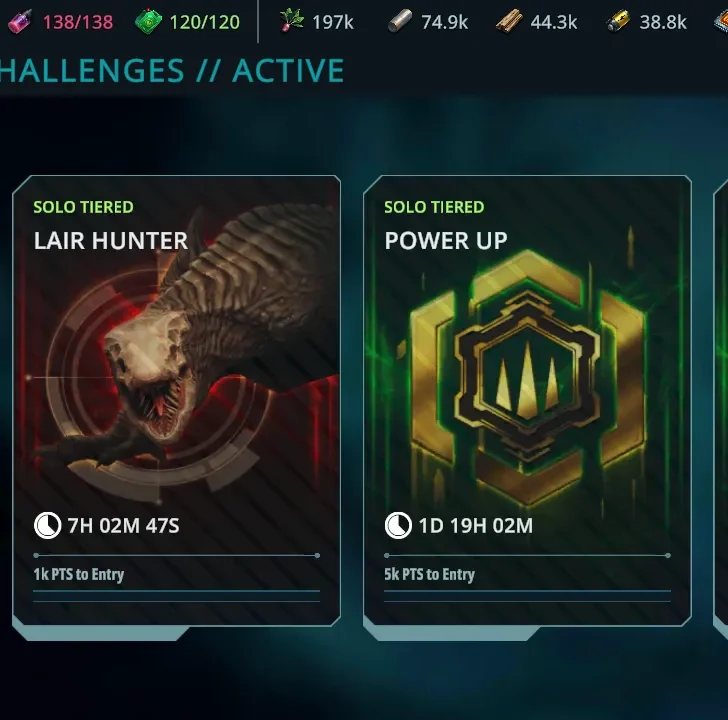Click the green tank fuel icon
Image resolution: width=728 pixels, height=720 pixels.
[x=149, y=21]
